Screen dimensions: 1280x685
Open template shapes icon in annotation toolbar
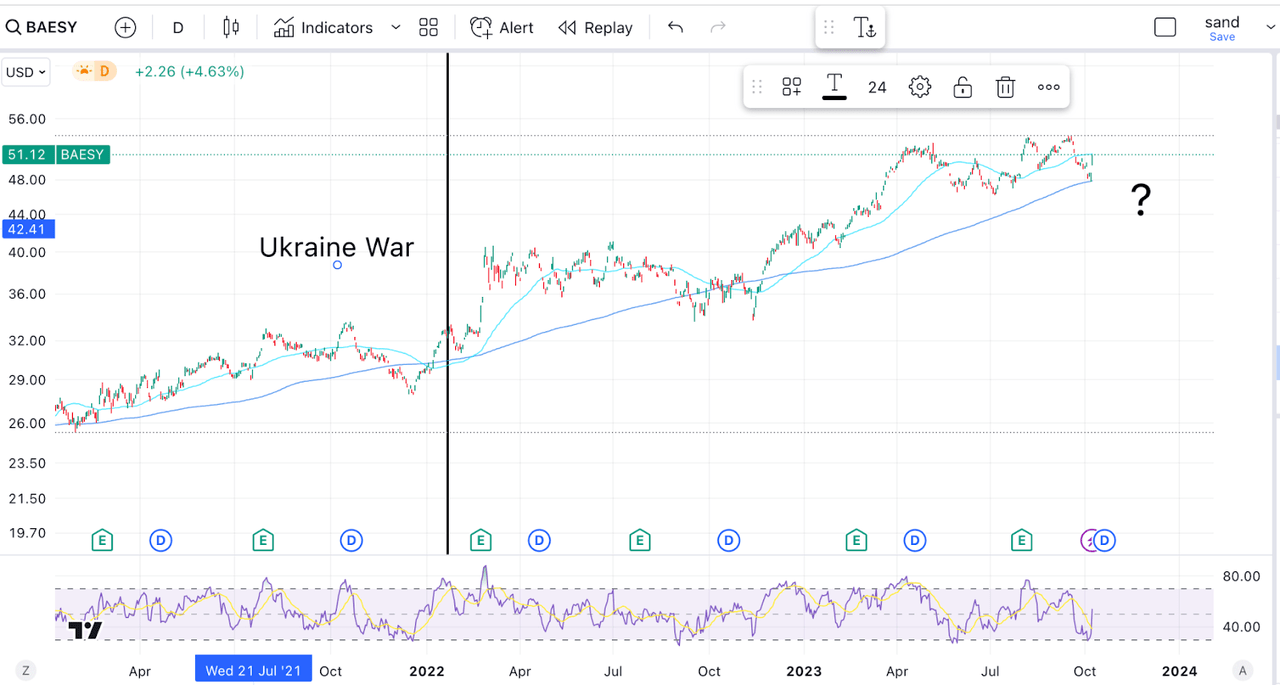coord(791,87)
